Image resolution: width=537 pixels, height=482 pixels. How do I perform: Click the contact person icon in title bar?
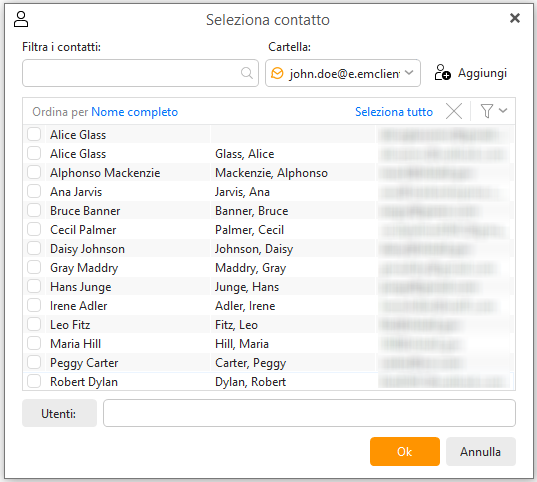[21, 19]
